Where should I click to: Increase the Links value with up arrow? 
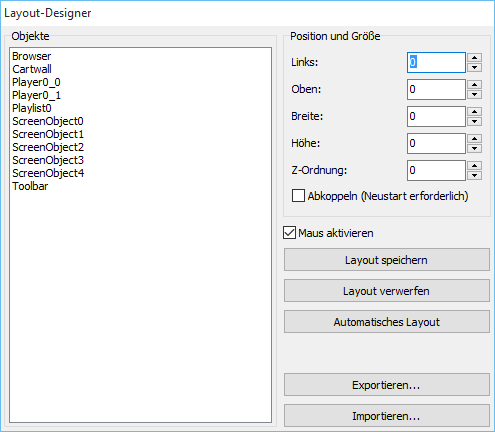point(474,58)
